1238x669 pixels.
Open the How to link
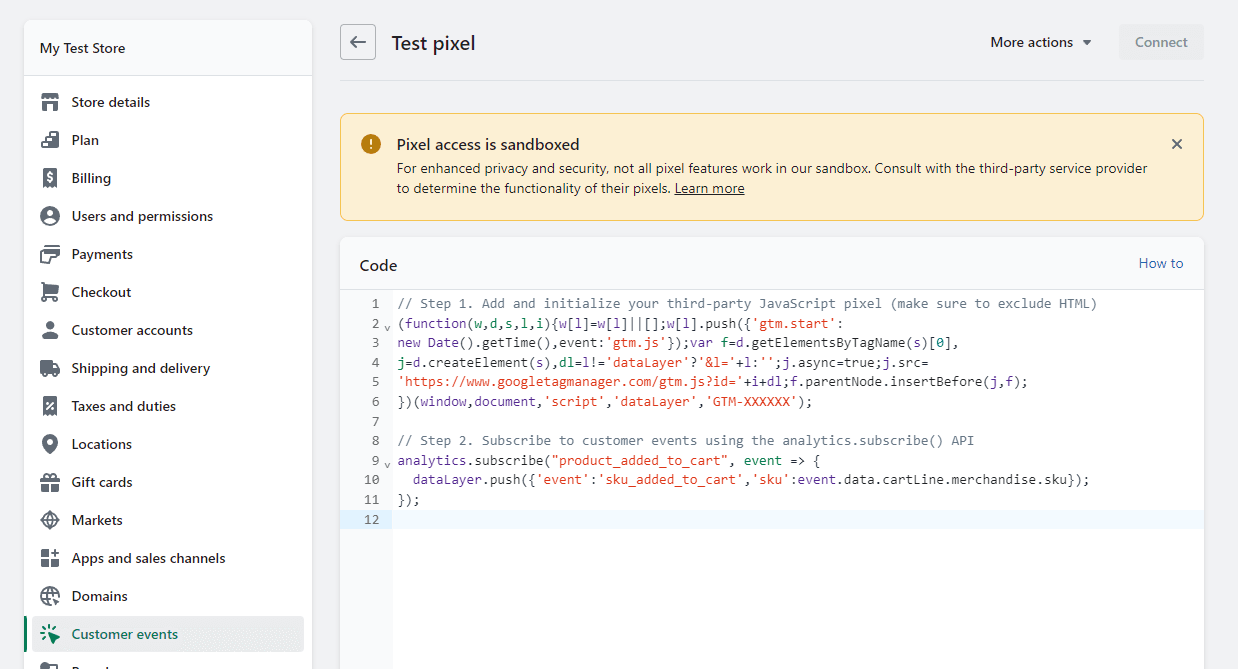click(x=1161, y=263)
